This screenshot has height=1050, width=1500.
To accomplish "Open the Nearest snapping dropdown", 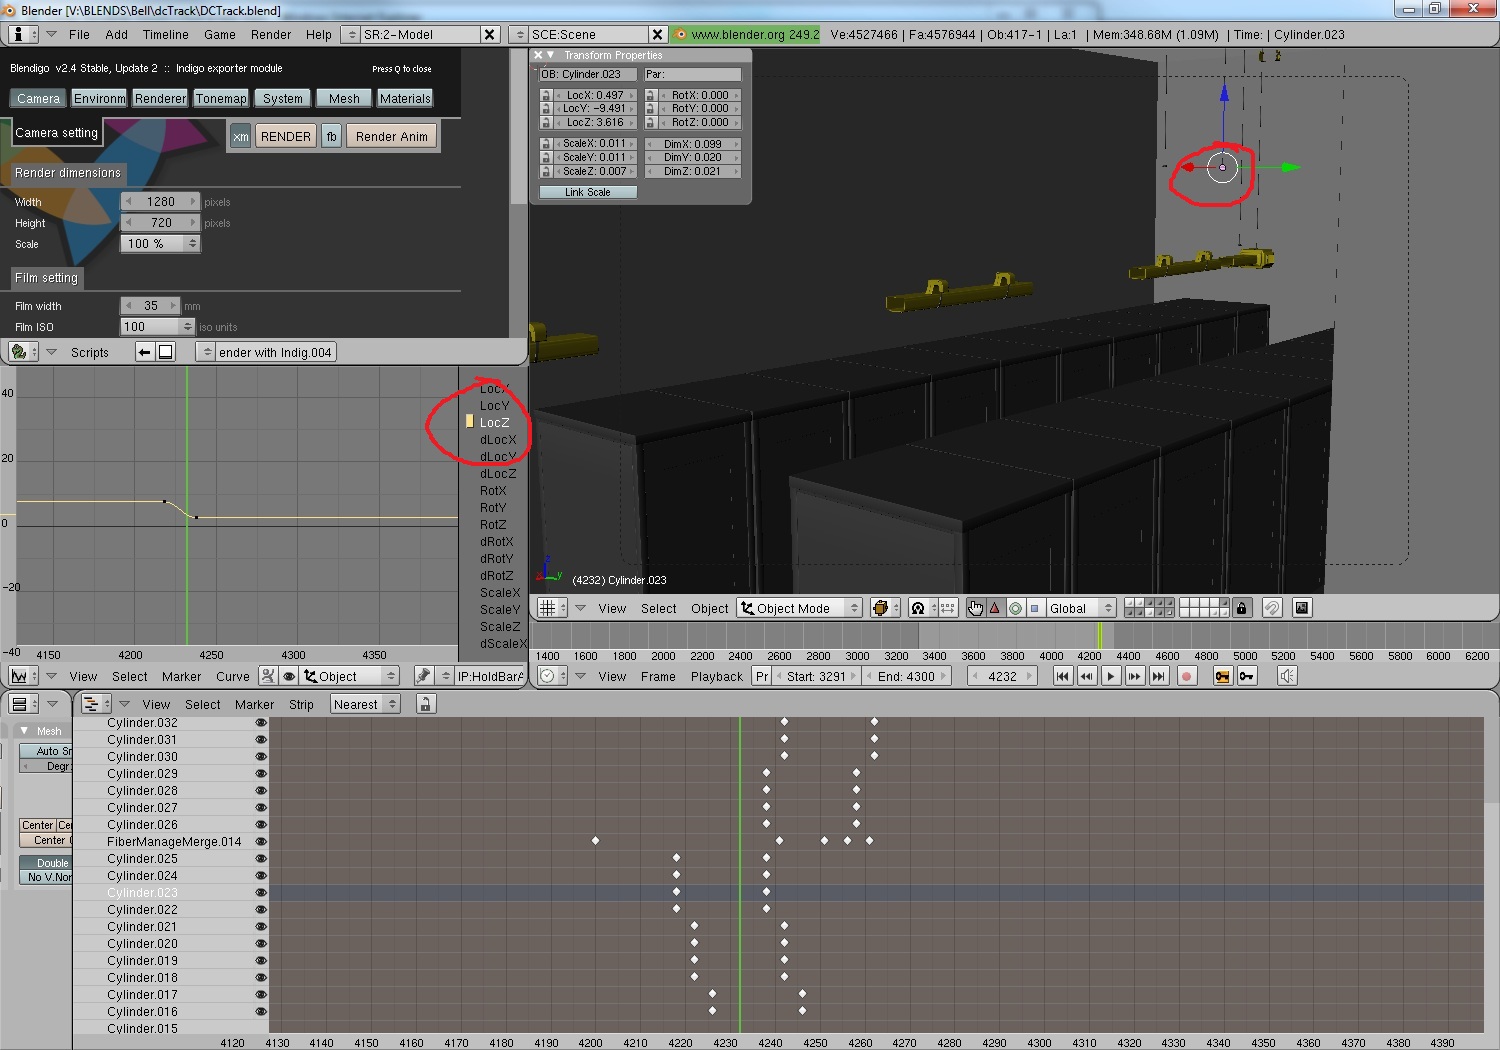I will coord(365,704).
